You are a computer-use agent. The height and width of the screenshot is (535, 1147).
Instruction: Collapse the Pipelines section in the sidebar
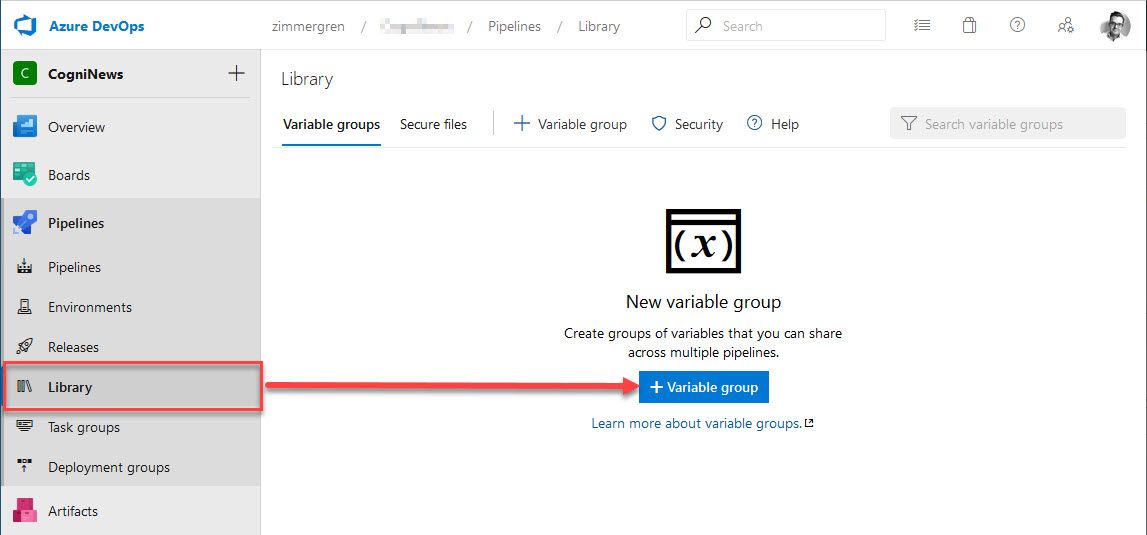(76, 223)
